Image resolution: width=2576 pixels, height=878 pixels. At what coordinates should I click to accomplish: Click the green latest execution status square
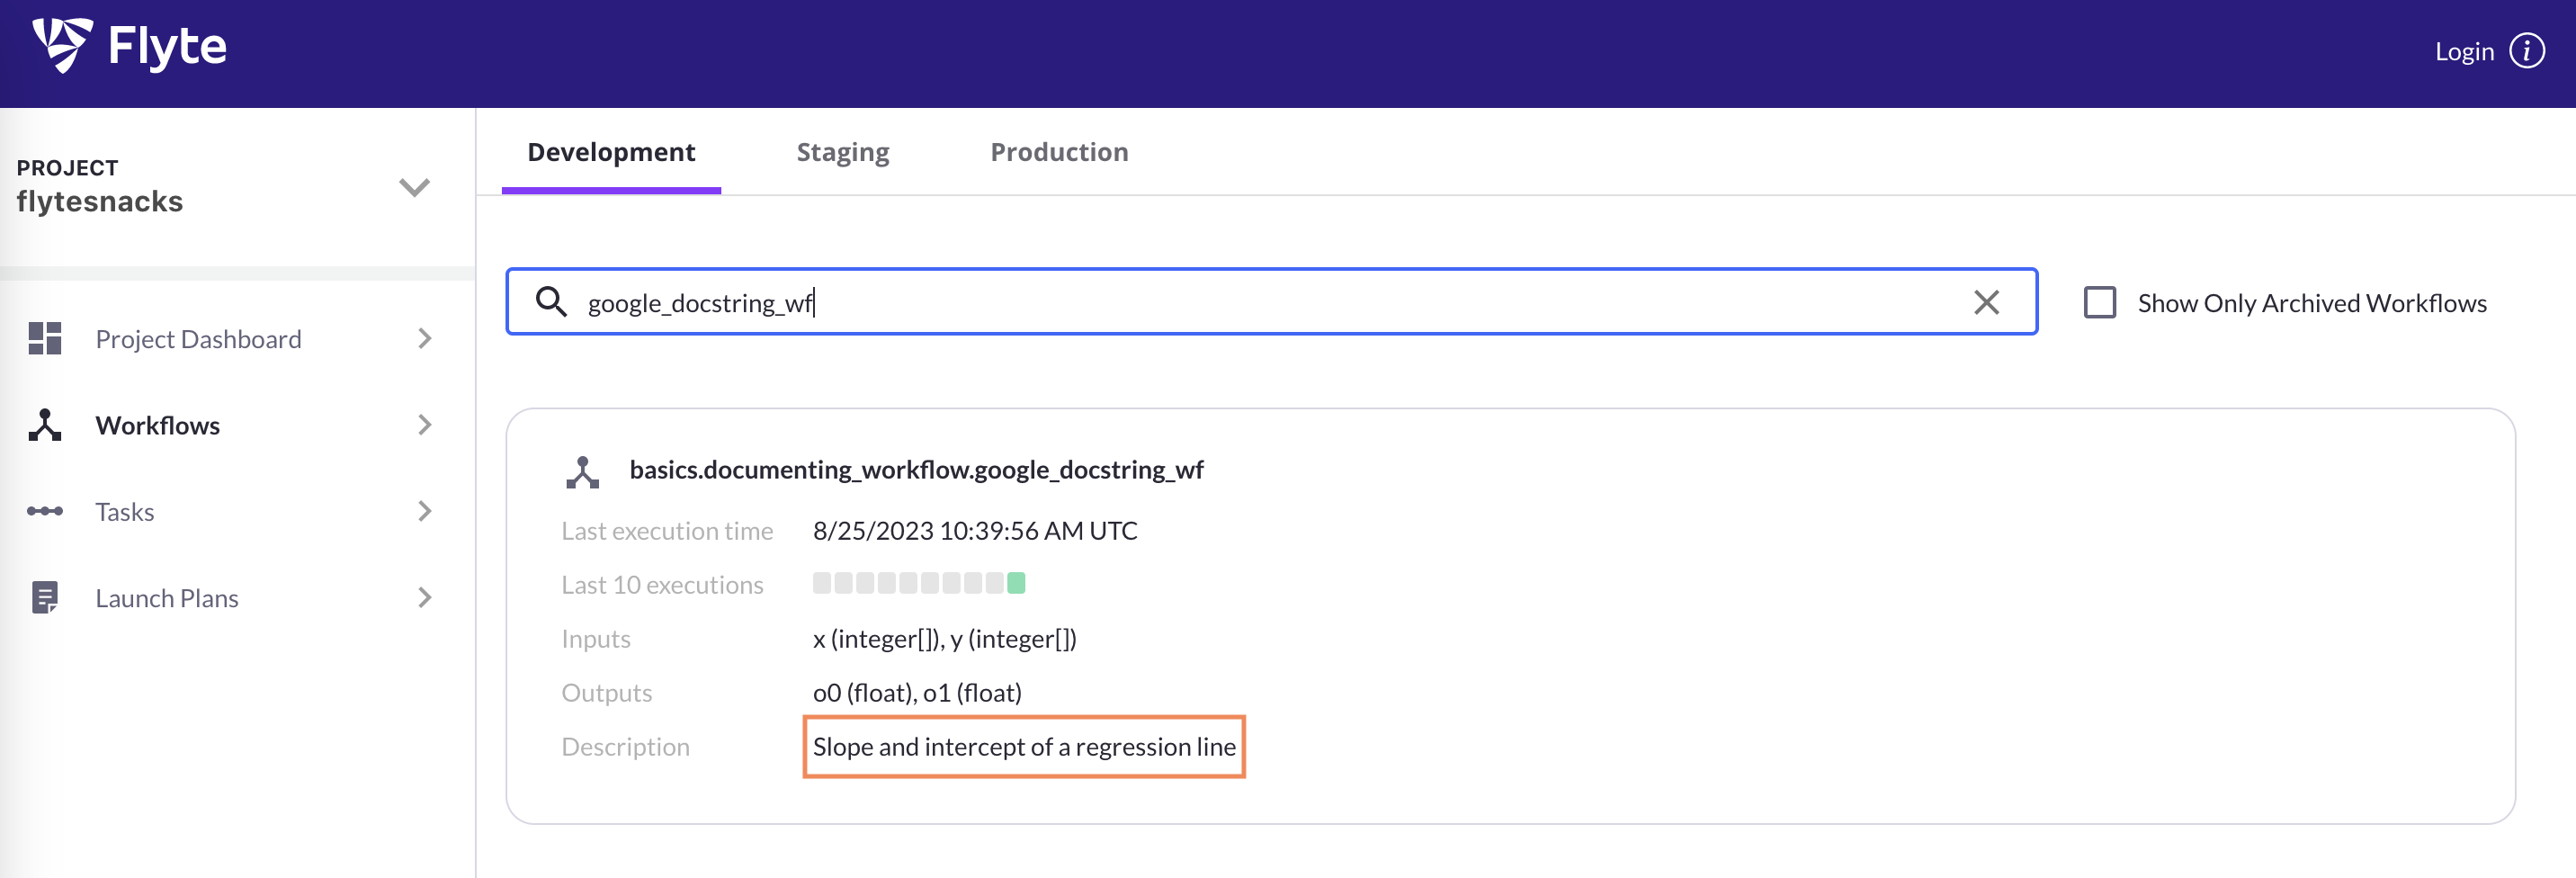coord(1016,583)
